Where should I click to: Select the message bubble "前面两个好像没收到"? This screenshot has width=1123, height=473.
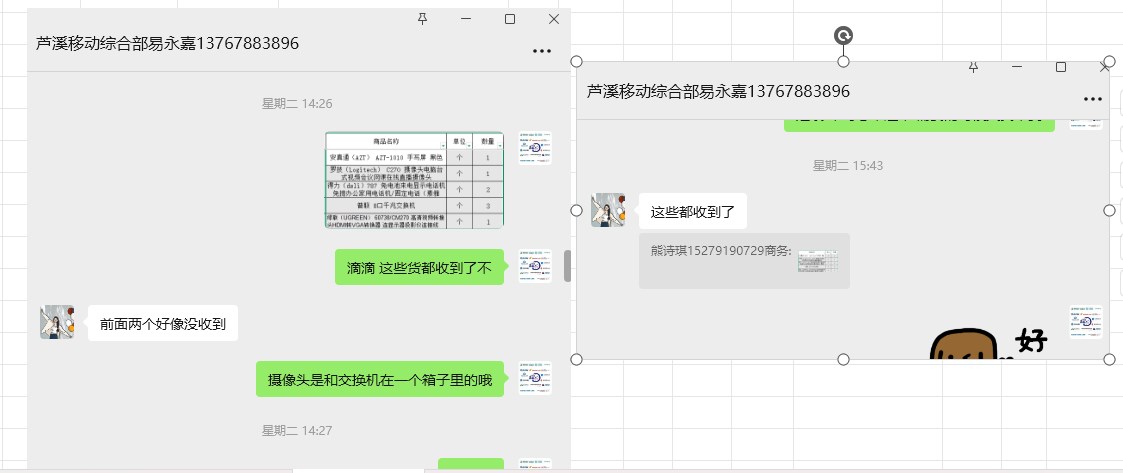coord(162,324)
